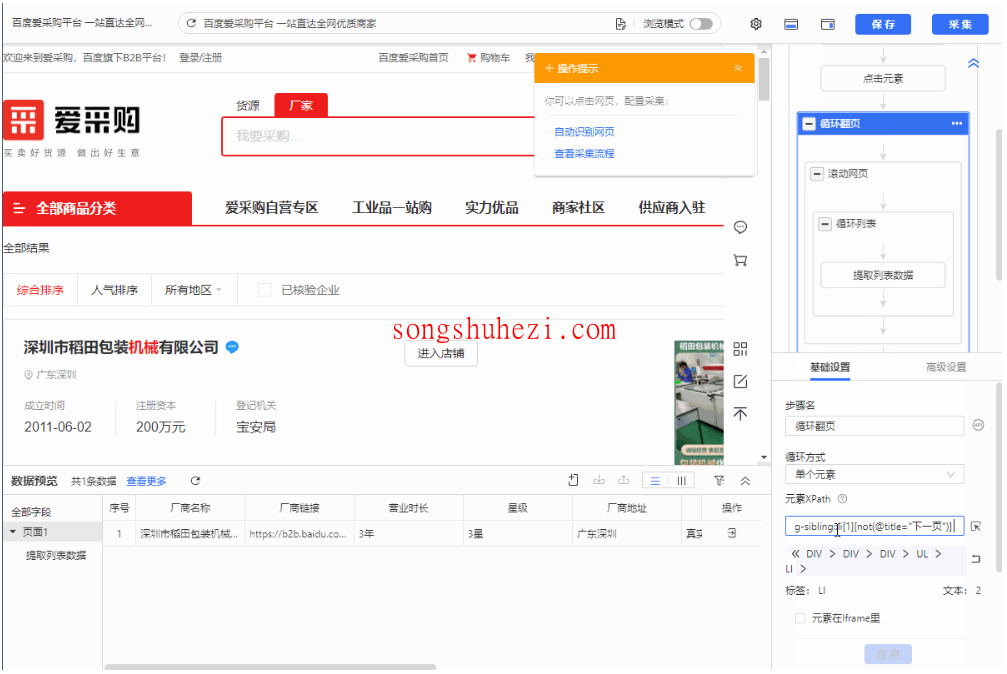Image resolution: width=1007 pixels, height=674 pixels.
Task: Click the edit feedback icon on page sidebar
Action: 740,382
